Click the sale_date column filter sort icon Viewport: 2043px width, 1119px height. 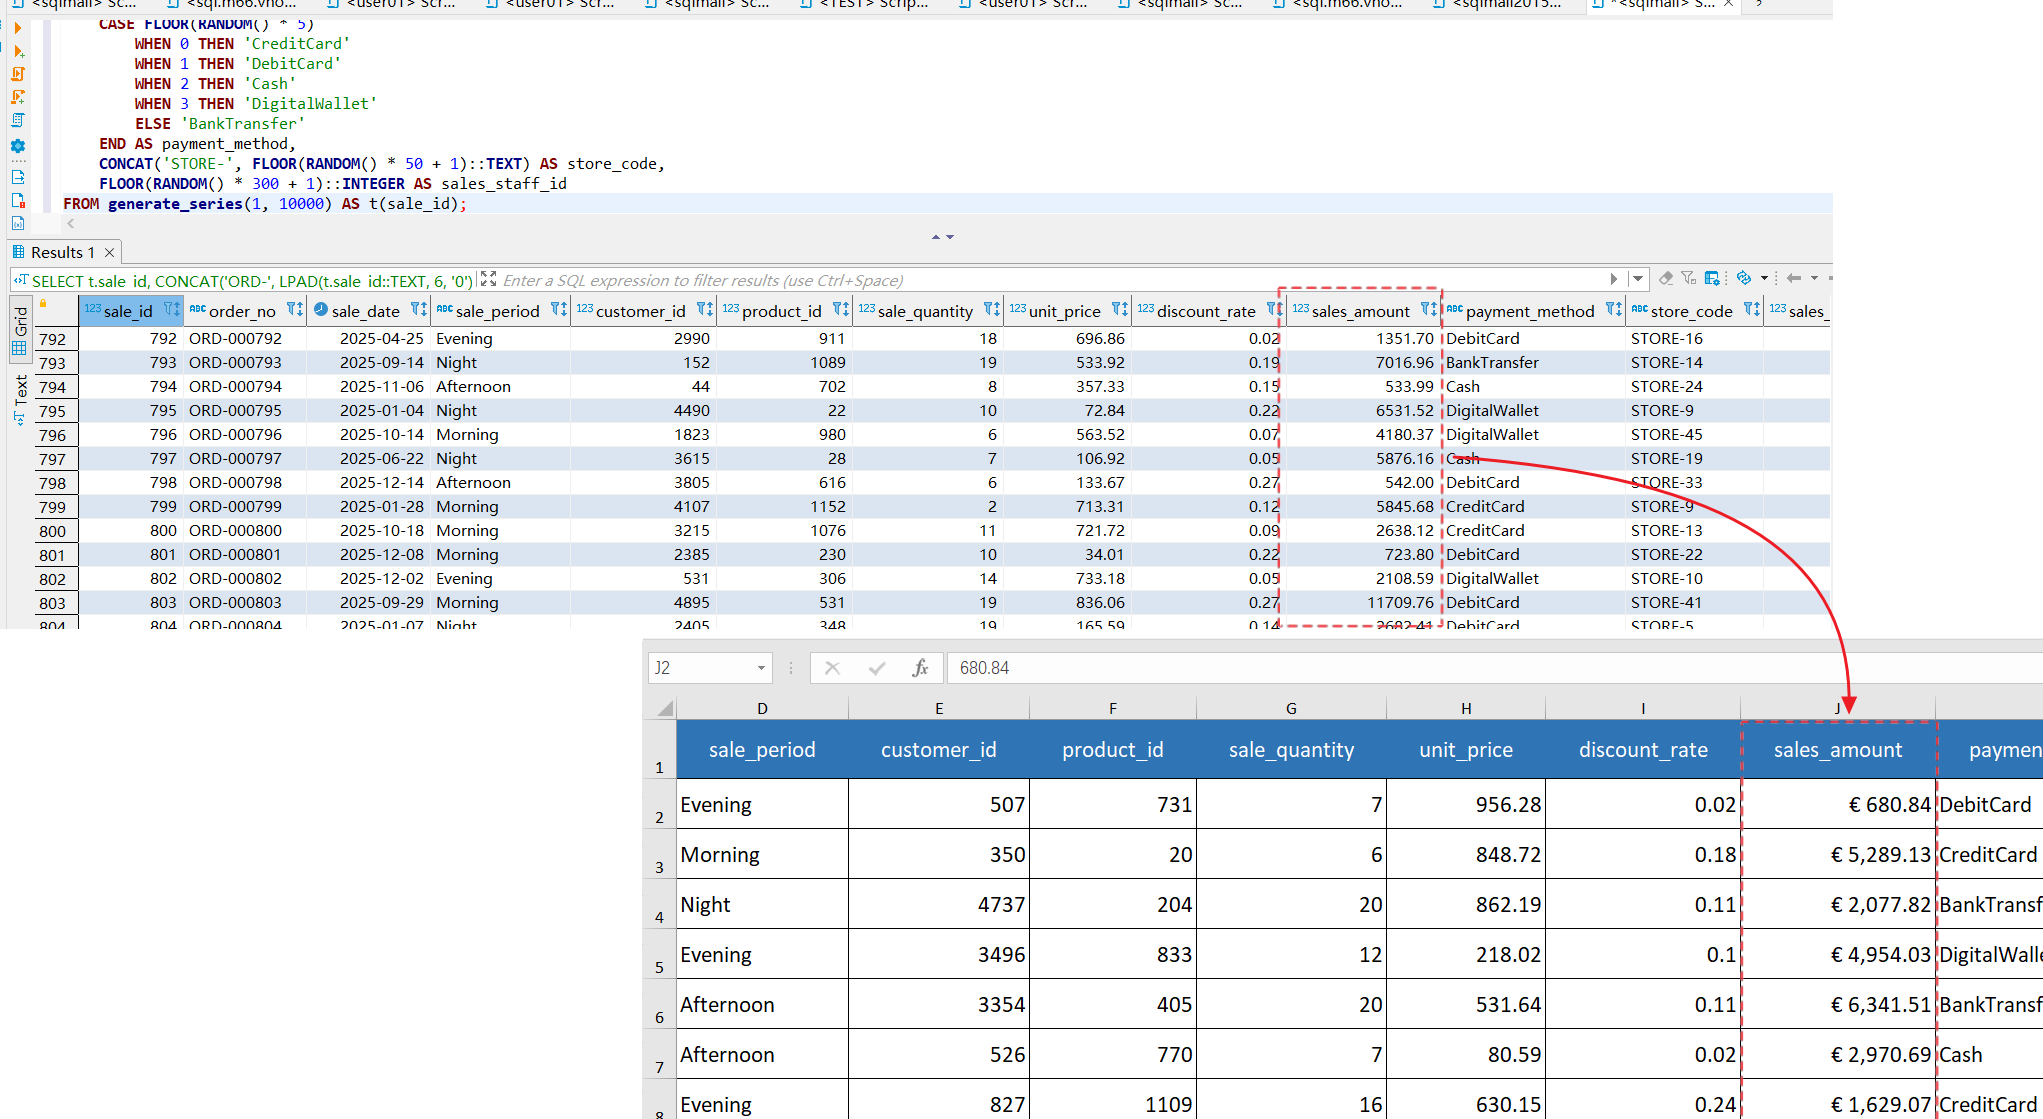click(418, 310)
